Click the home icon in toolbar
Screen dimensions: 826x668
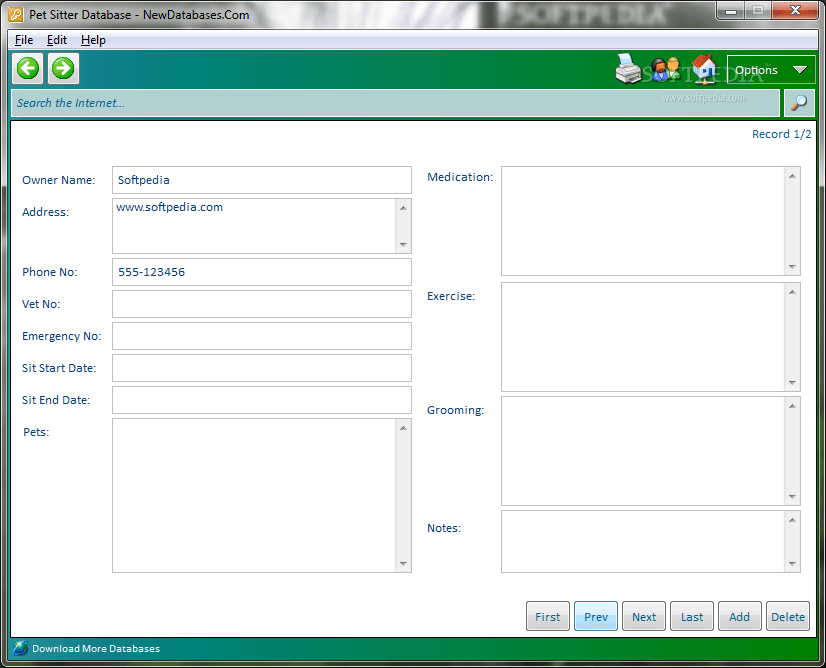pyautogui.click(x=702, y=69)
